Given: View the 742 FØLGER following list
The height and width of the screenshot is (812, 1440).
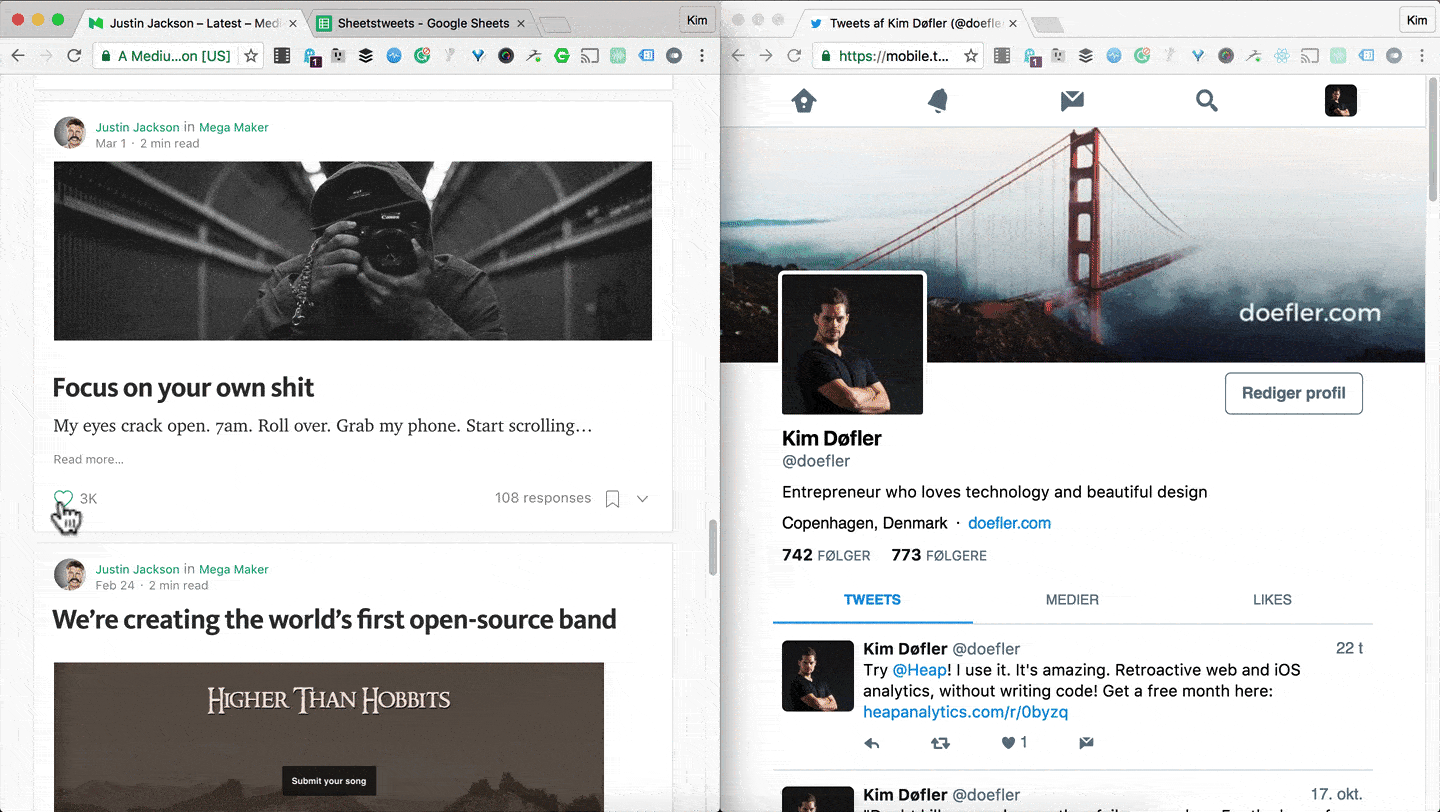Looking at the screenshot, I should [826, 555].
